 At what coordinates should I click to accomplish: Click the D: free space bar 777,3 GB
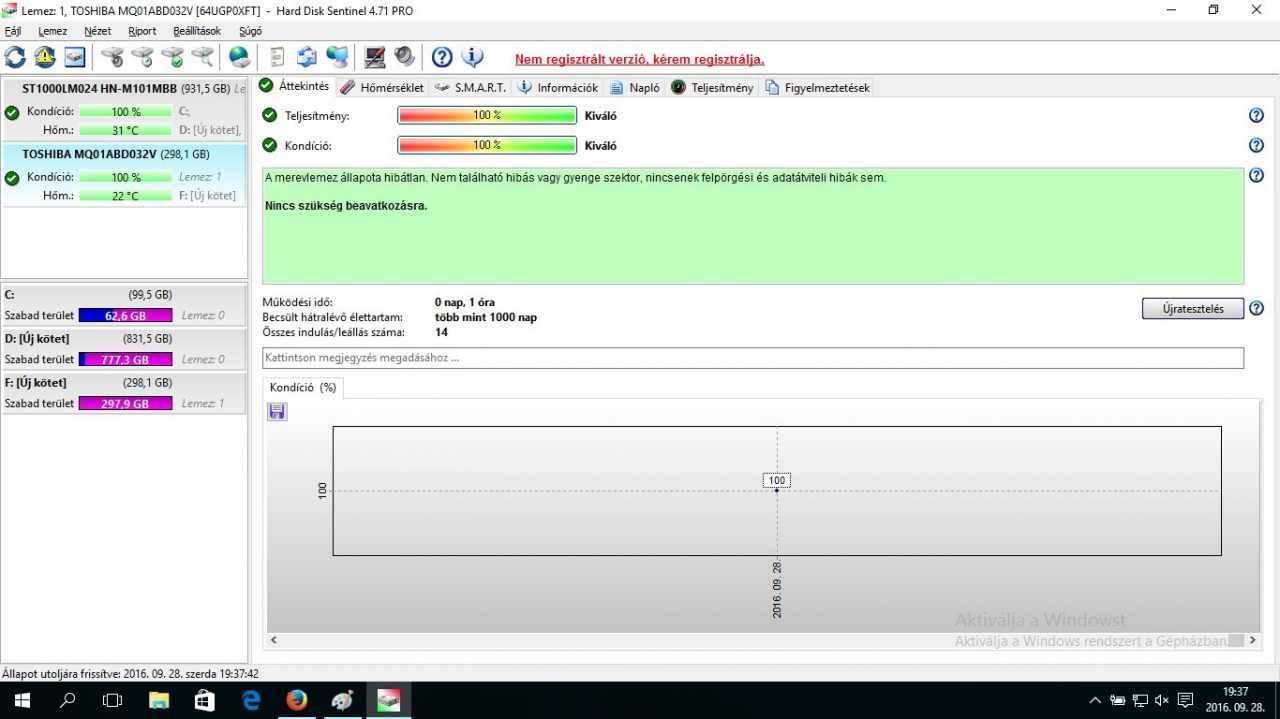(125, 360)
